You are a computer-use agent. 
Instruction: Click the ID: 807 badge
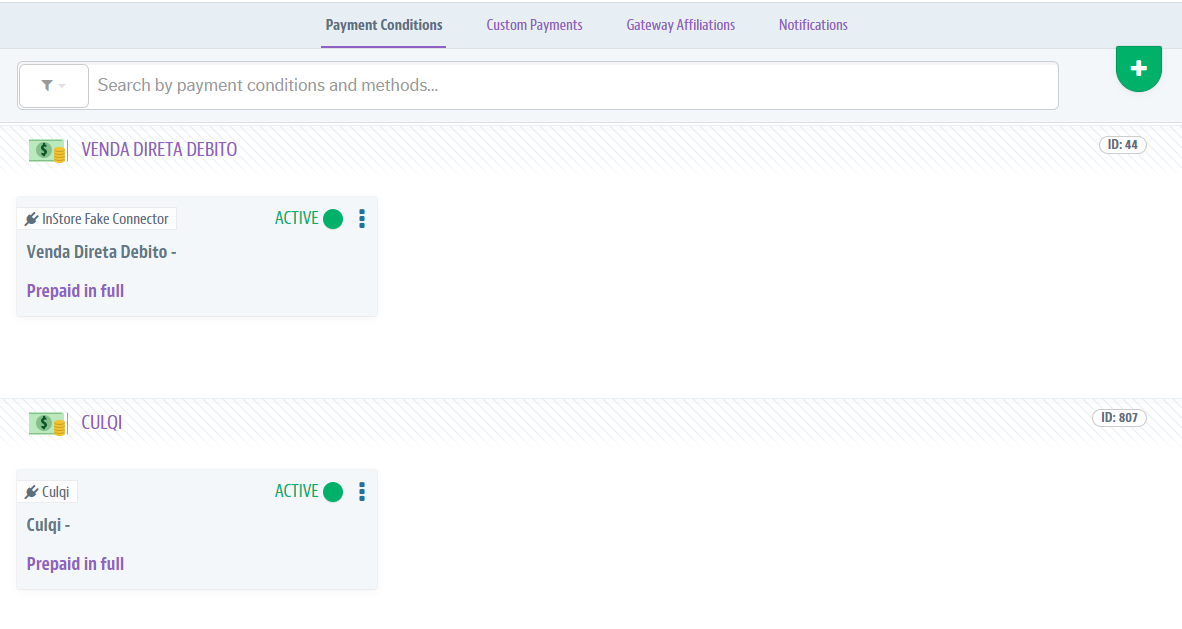(x=1119, y=418)
